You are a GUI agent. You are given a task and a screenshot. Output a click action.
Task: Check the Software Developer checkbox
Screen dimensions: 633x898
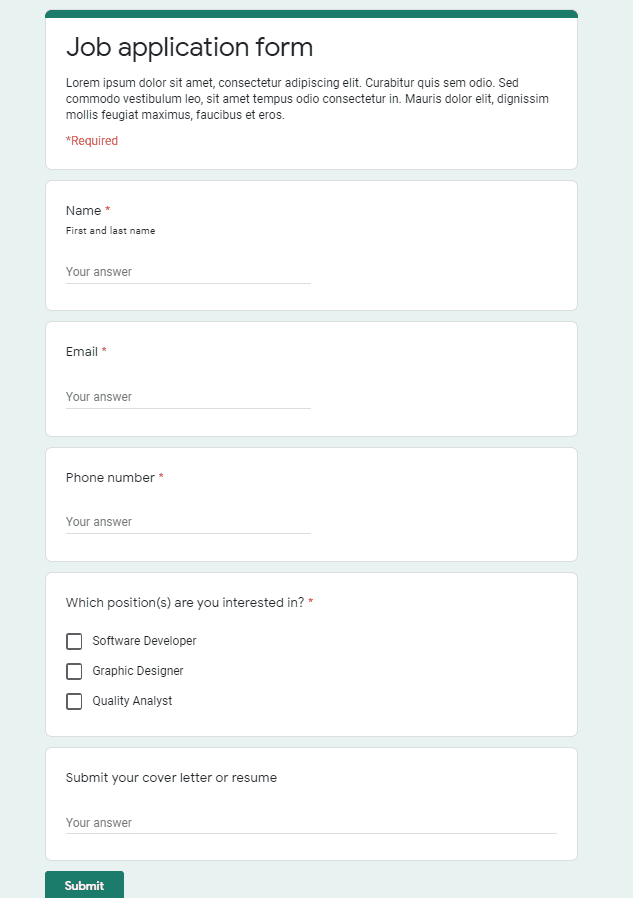pos(74,641)
